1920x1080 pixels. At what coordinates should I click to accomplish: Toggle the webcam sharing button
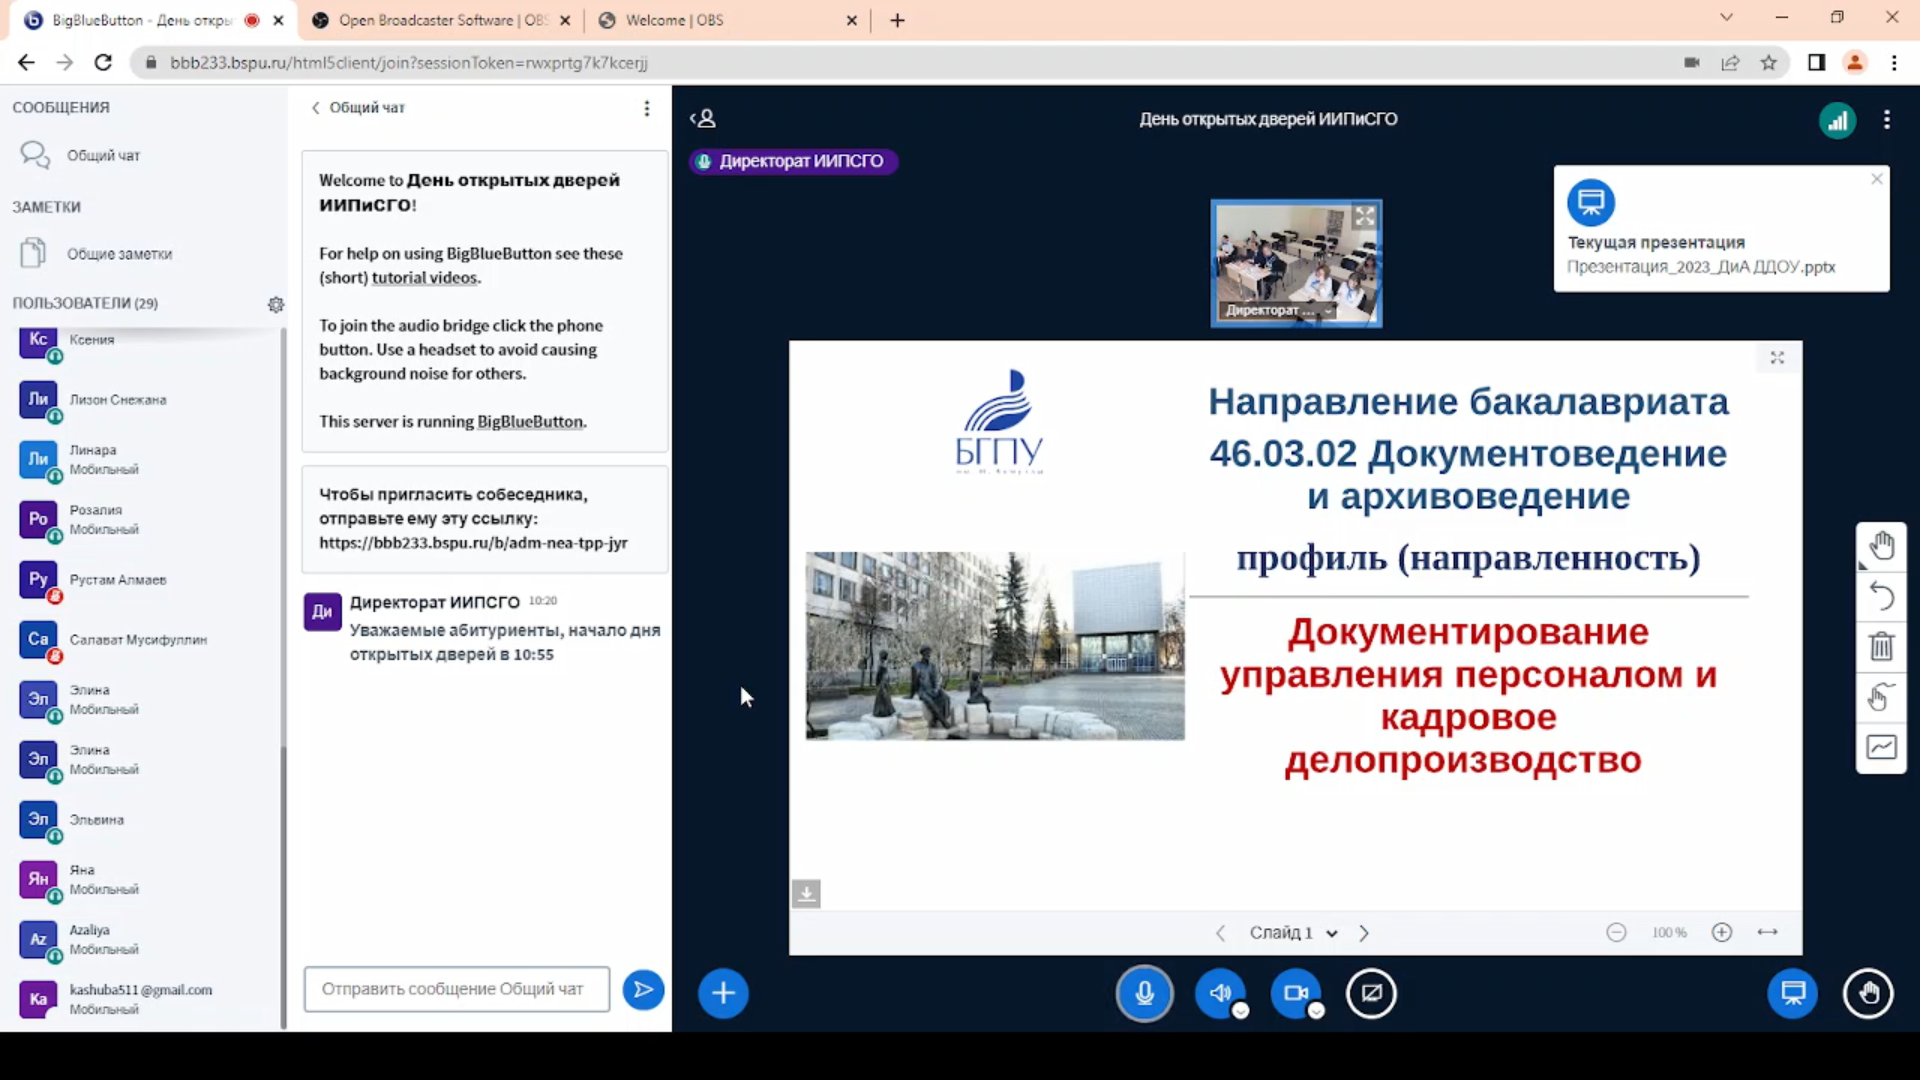tap(1296, 993)
